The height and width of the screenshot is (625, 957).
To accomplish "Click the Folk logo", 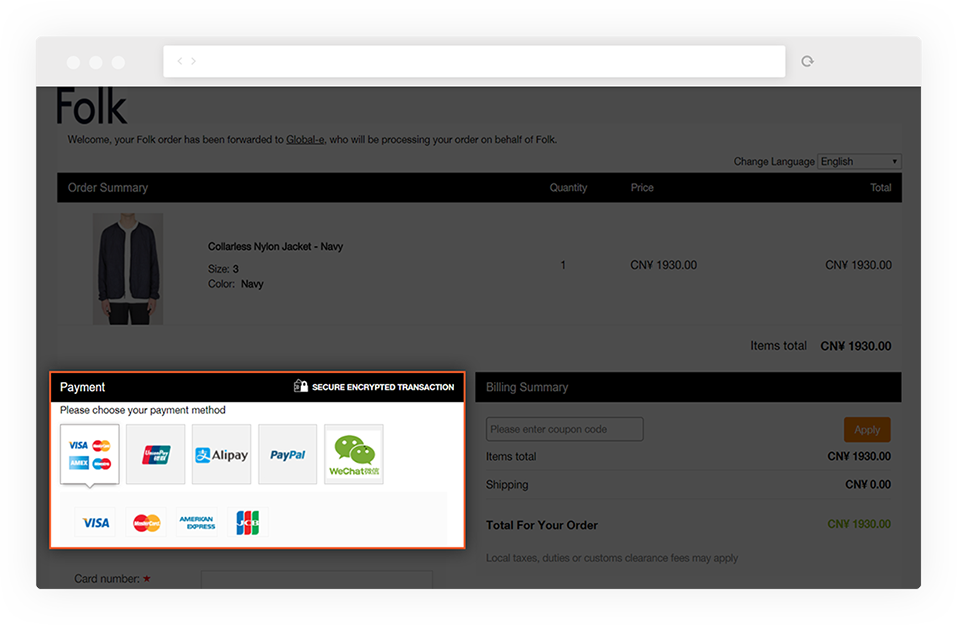I will click(x=92, y=107).
